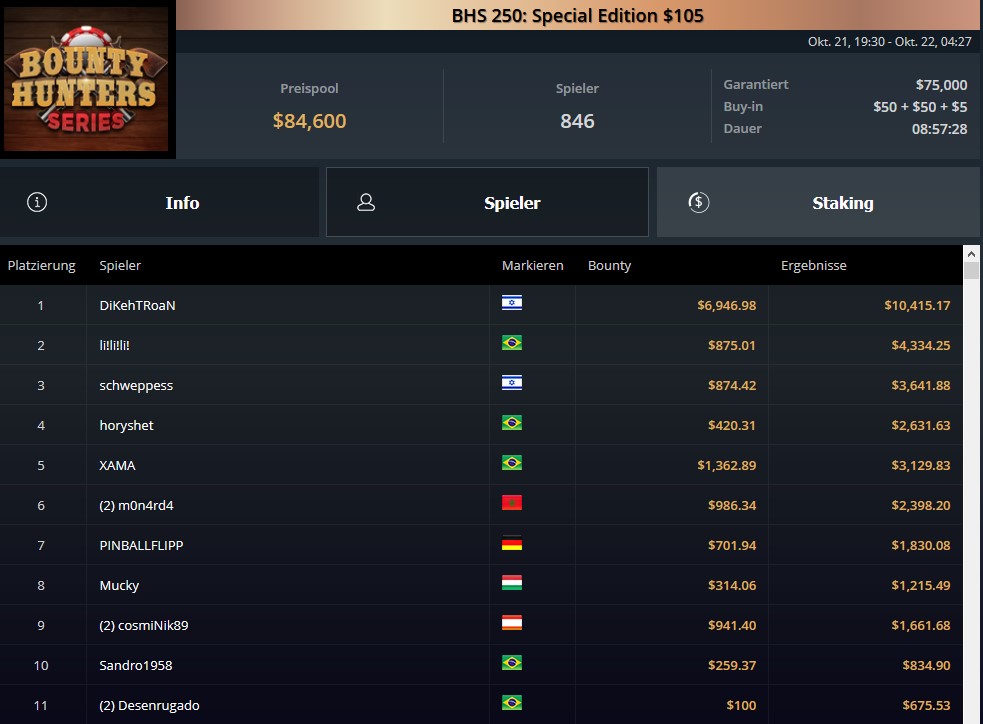983x724 pixels.
Task: Click the date range Okt. 21 - Okt. 22
Action: pyautogui.click(x=889, y=42)
